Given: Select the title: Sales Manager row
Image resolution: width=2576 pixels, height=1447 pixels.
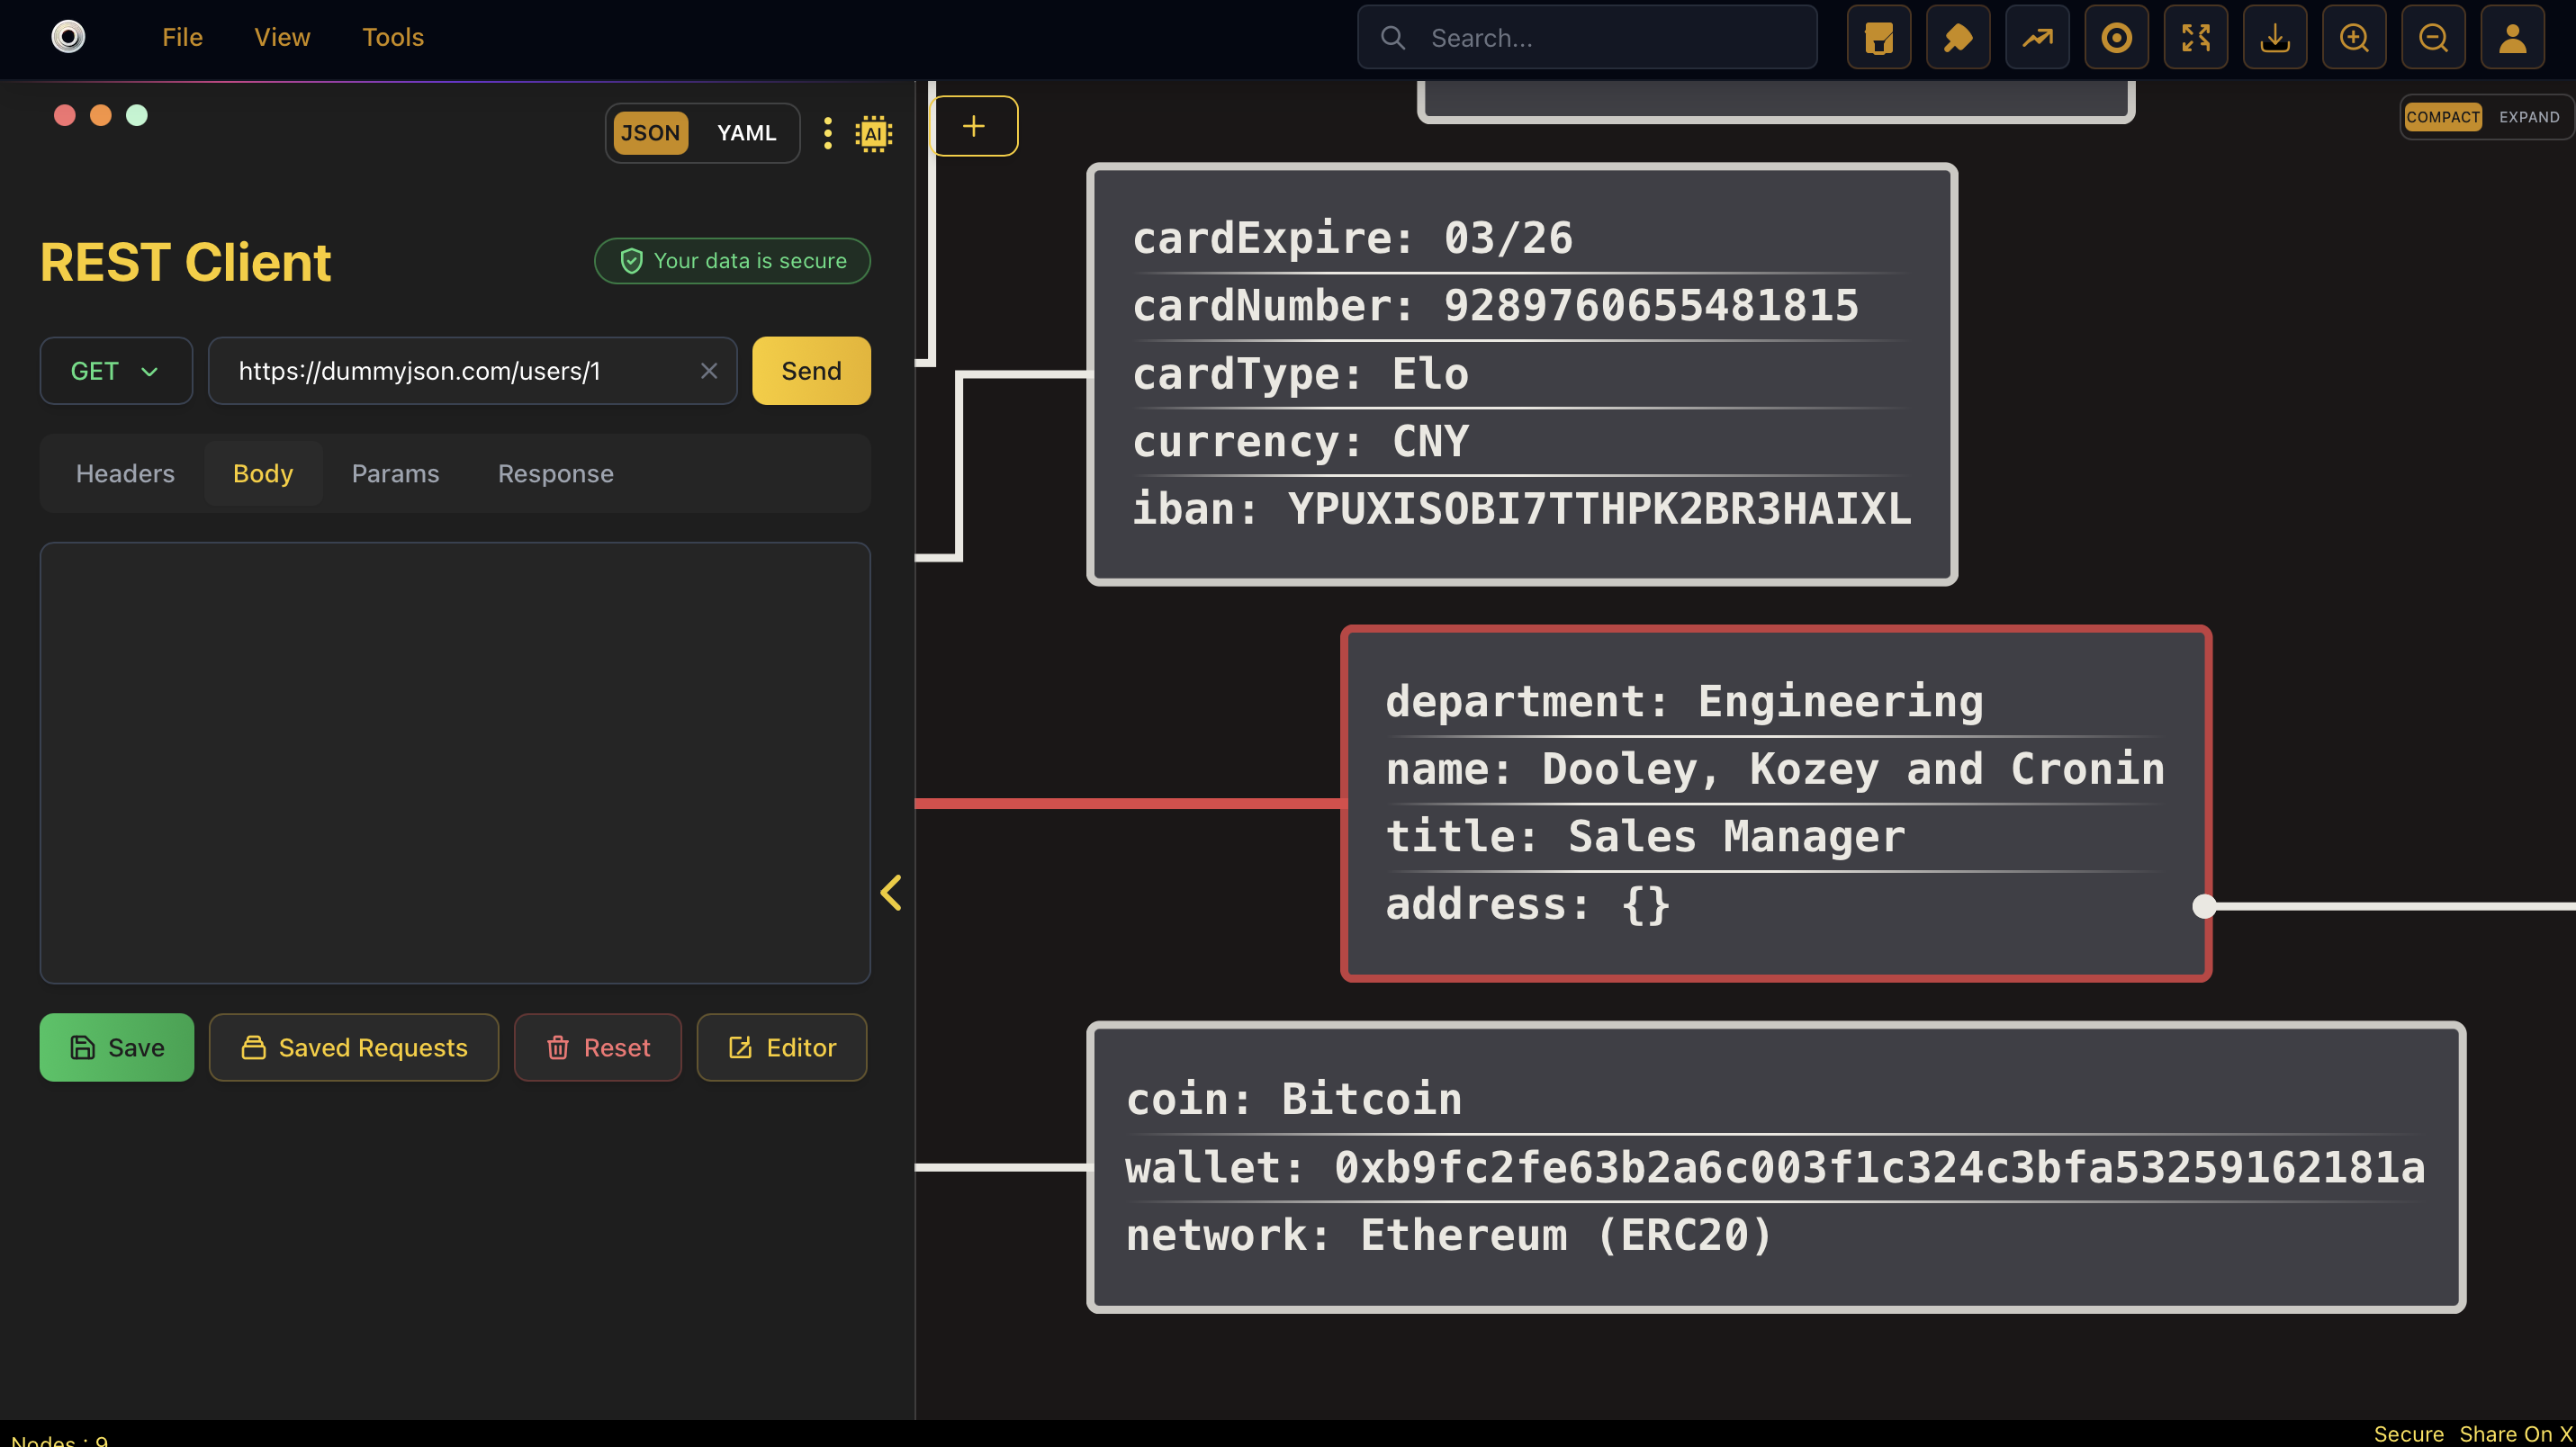Looking at the screenshot, I should tap(1775, 836).
